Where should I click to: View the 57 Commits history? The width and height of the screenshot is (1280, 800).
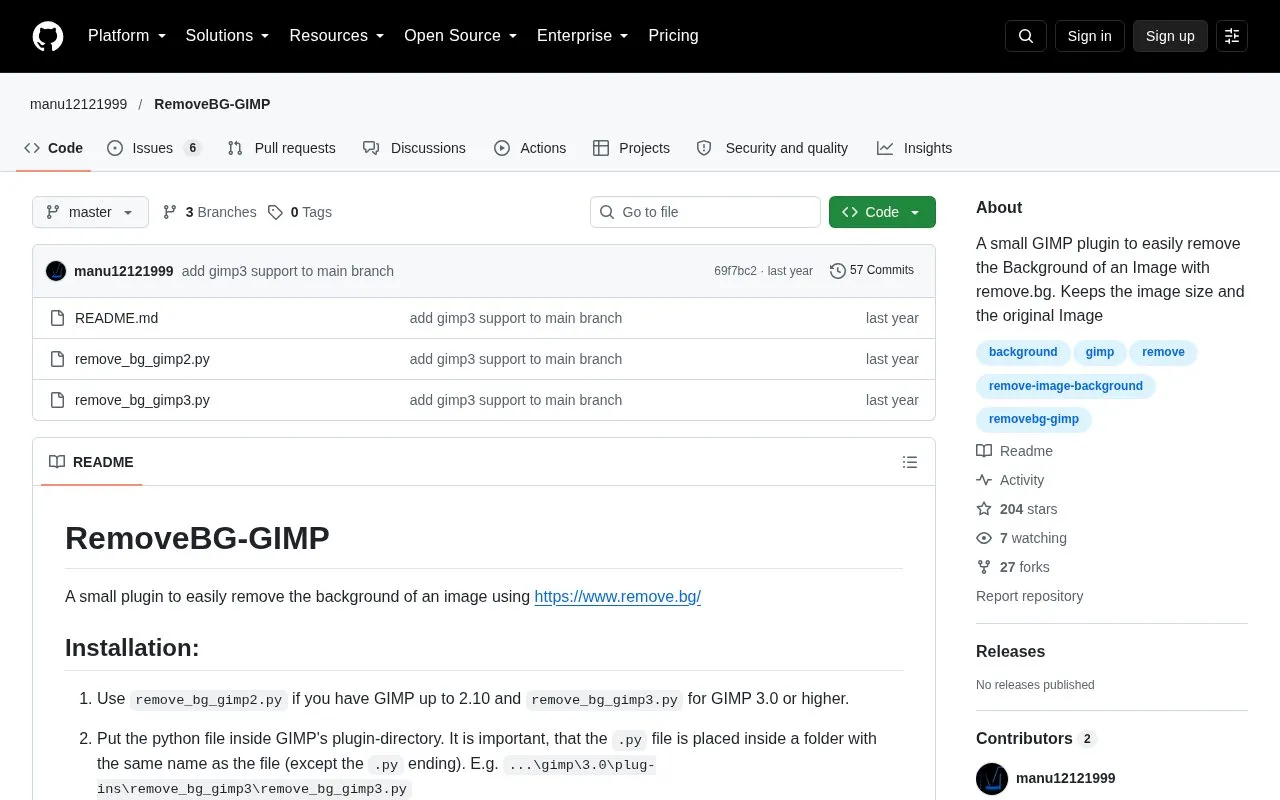[872, 271]
